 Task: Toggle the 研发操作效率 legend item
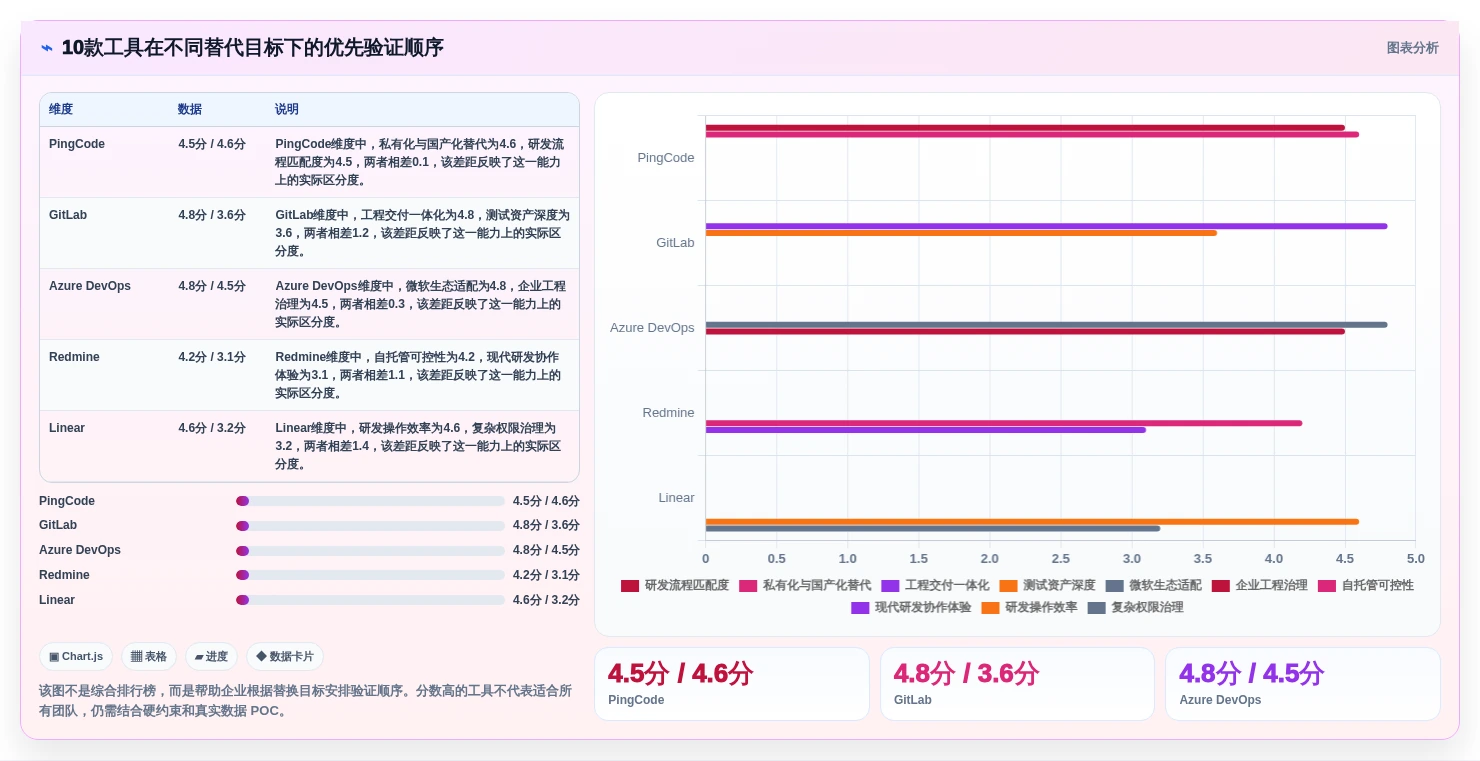(1029, 608)
